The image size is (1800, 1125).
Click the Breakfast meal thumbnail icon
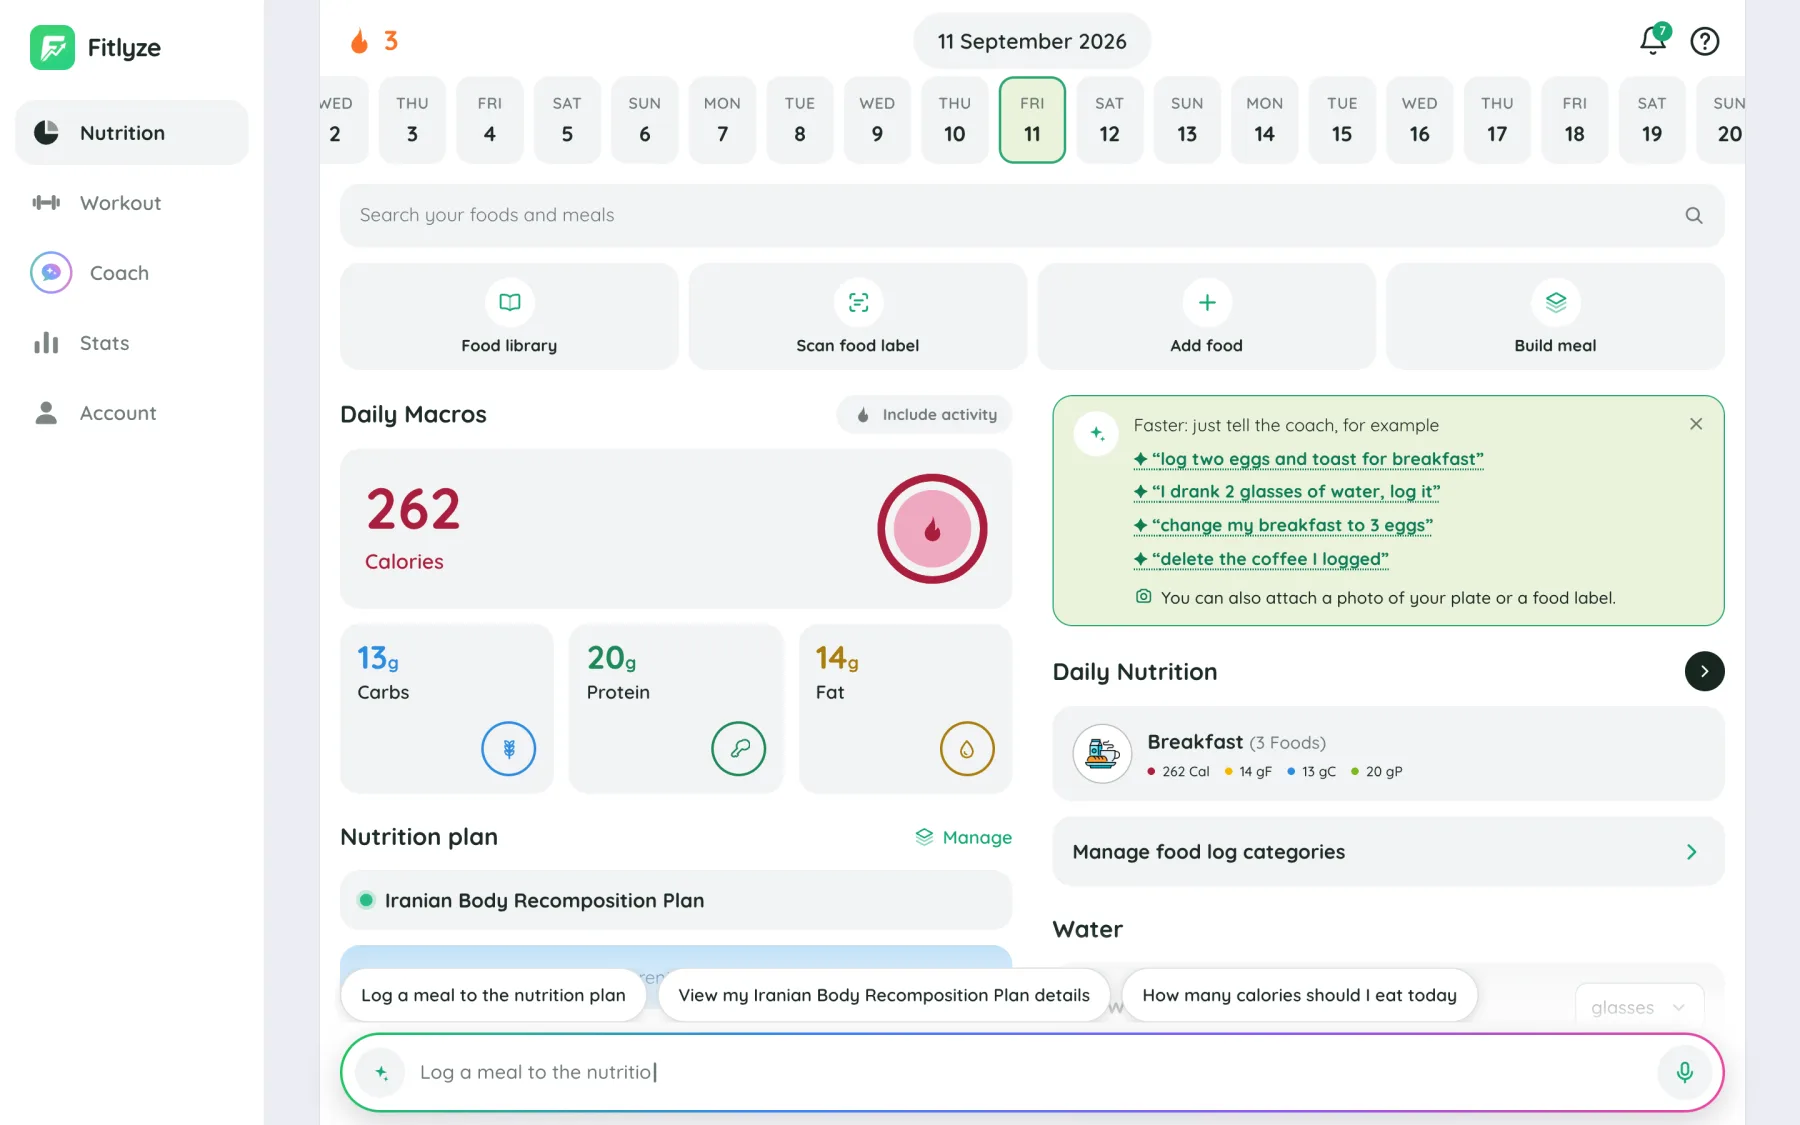[1102, 753]
